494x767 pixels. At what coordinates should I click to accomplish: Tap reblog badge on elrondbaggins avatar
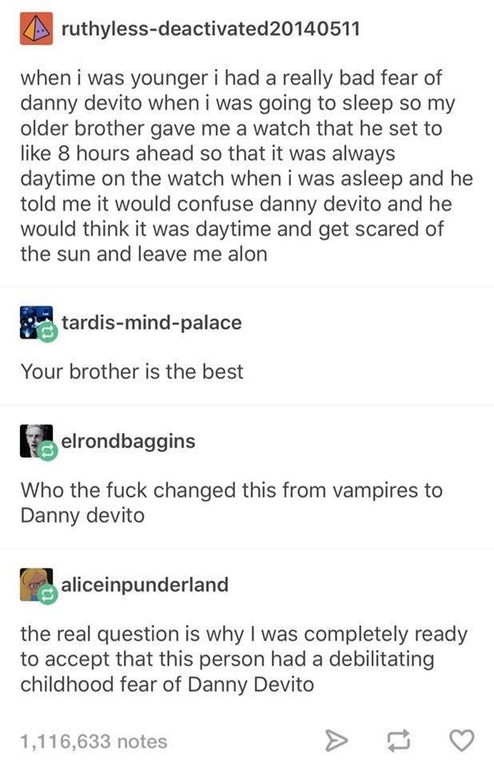tap(48, 451)
